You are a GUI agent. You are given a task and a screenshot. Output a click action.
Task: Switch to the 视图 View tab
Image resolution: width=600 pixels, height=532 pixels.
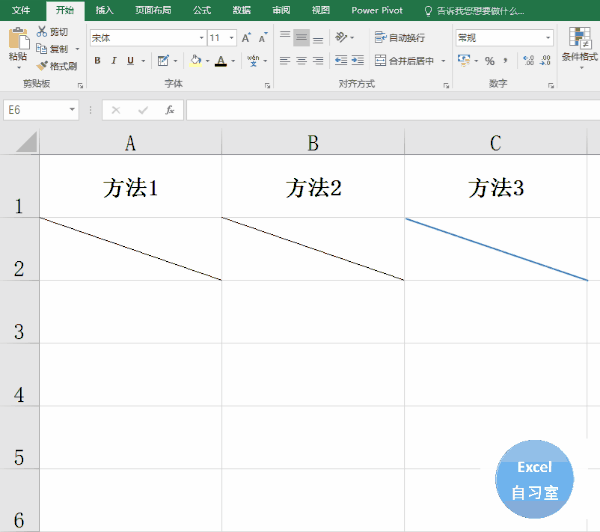pyautogui.click(x=321, y=10)
